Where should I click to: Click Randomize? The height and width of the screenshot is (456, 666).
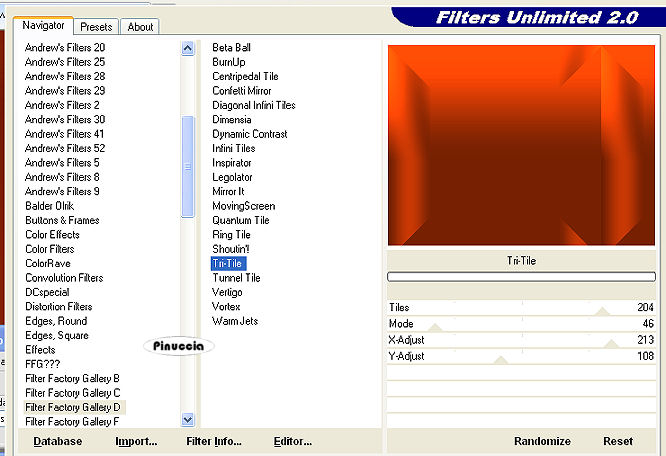[x=542, y=441]
